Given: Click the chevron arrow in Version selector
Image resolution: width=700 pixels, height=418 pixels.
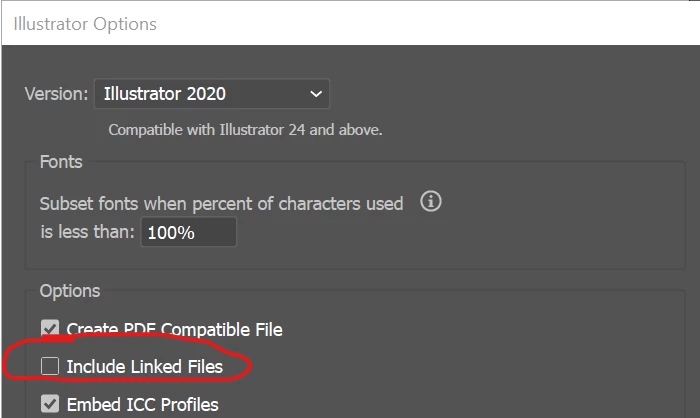Looking at the screenshot, I should click(x=316, y=94).
